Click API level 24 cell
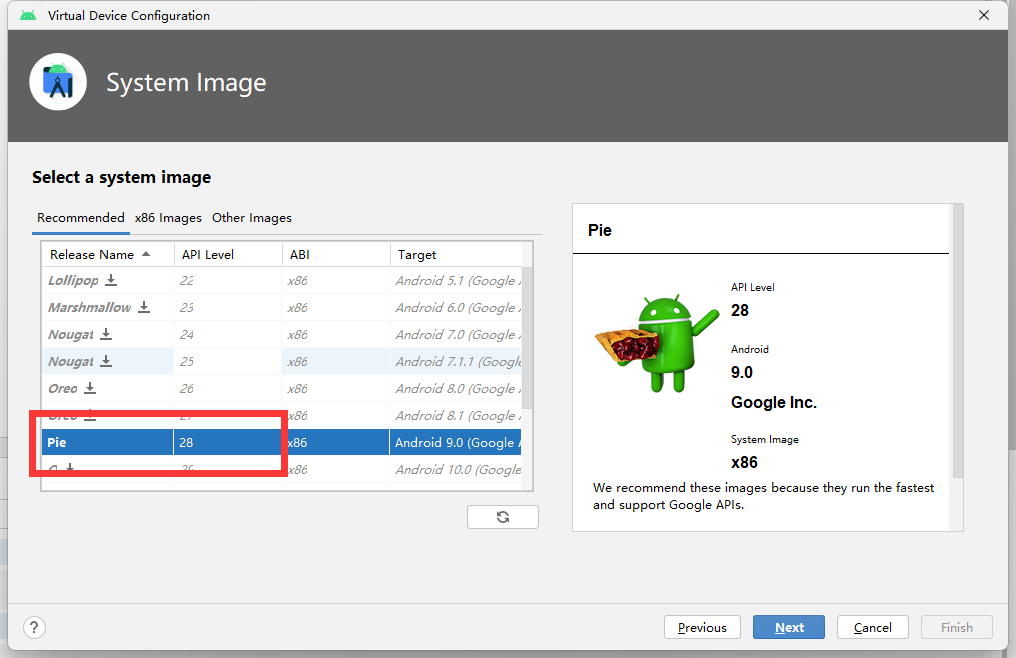Image resolution: width=1016 pixels, height=658 pixels. 228,335
